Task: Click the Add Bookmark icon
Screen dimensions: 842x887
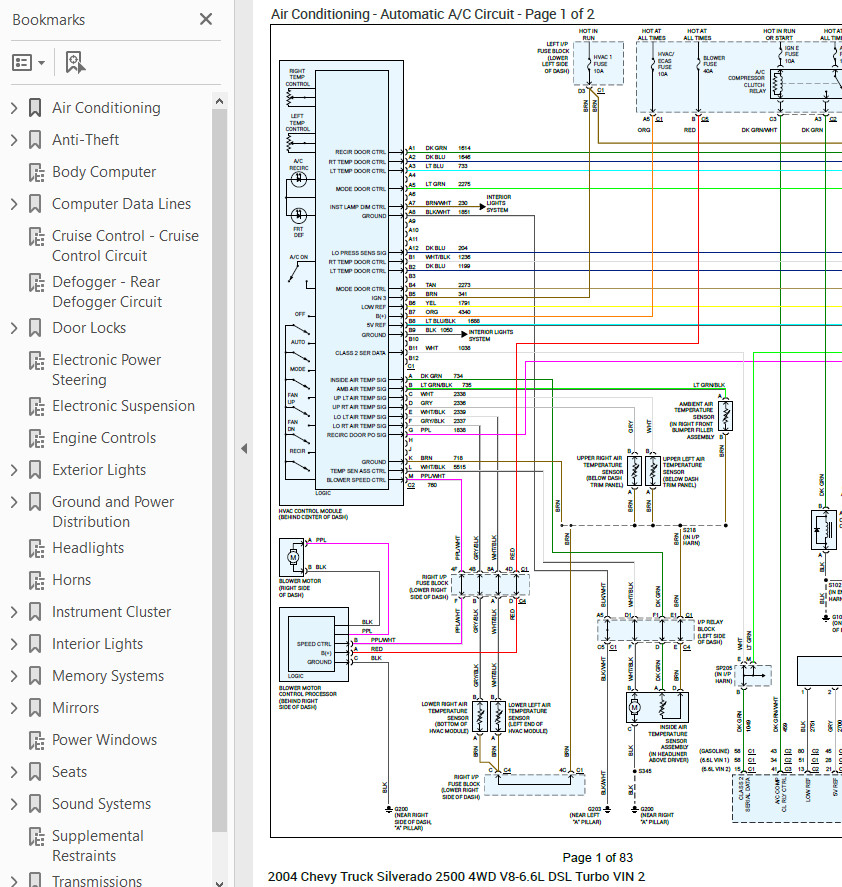Action: (74, 61)
